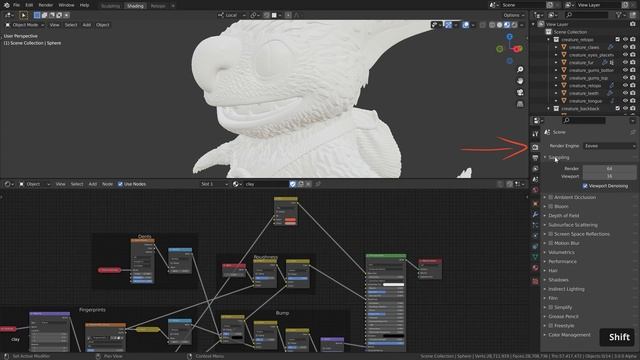
Task: Open the Local transform orientation dropdown
Action: point(232,15)
